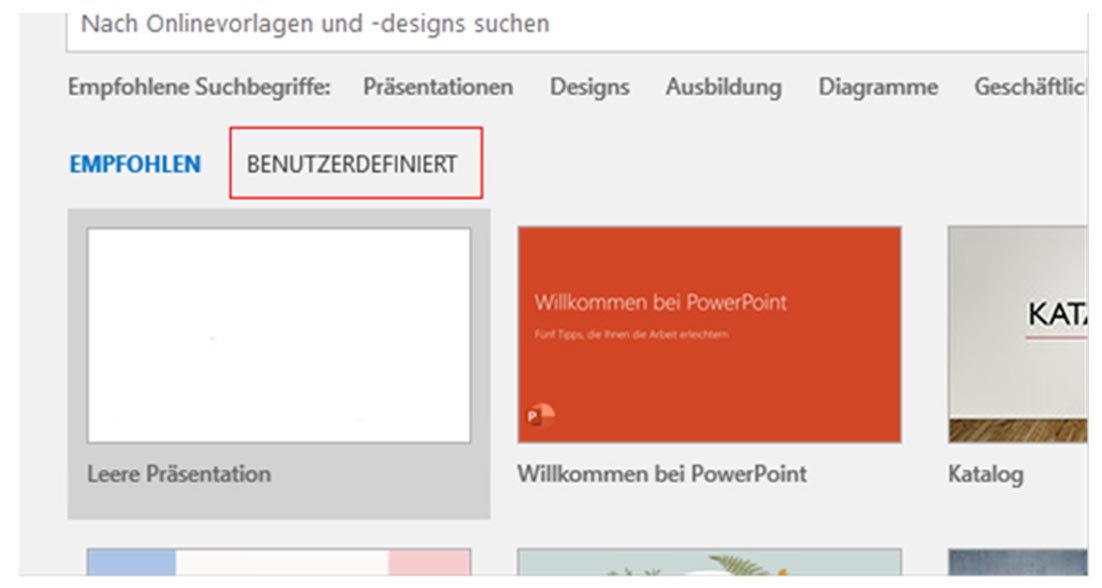Click the Katalog caption text

[985, 475]
